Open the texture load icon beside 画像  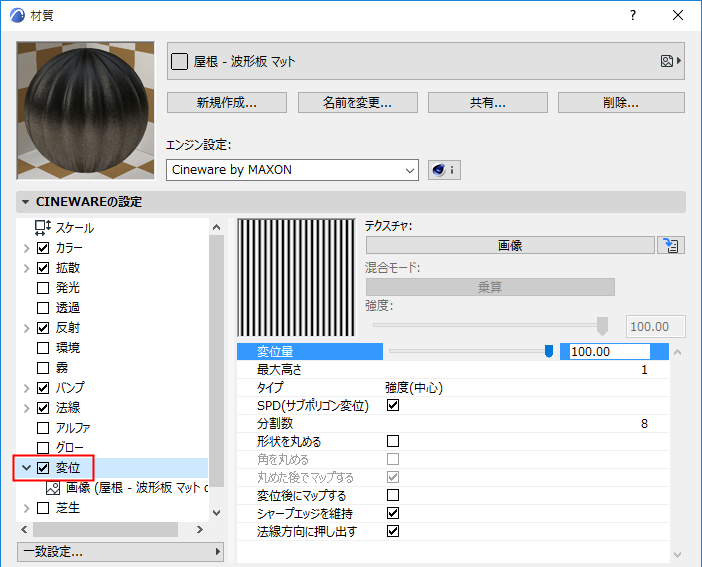pyautogui.click(x=671, y=245)
